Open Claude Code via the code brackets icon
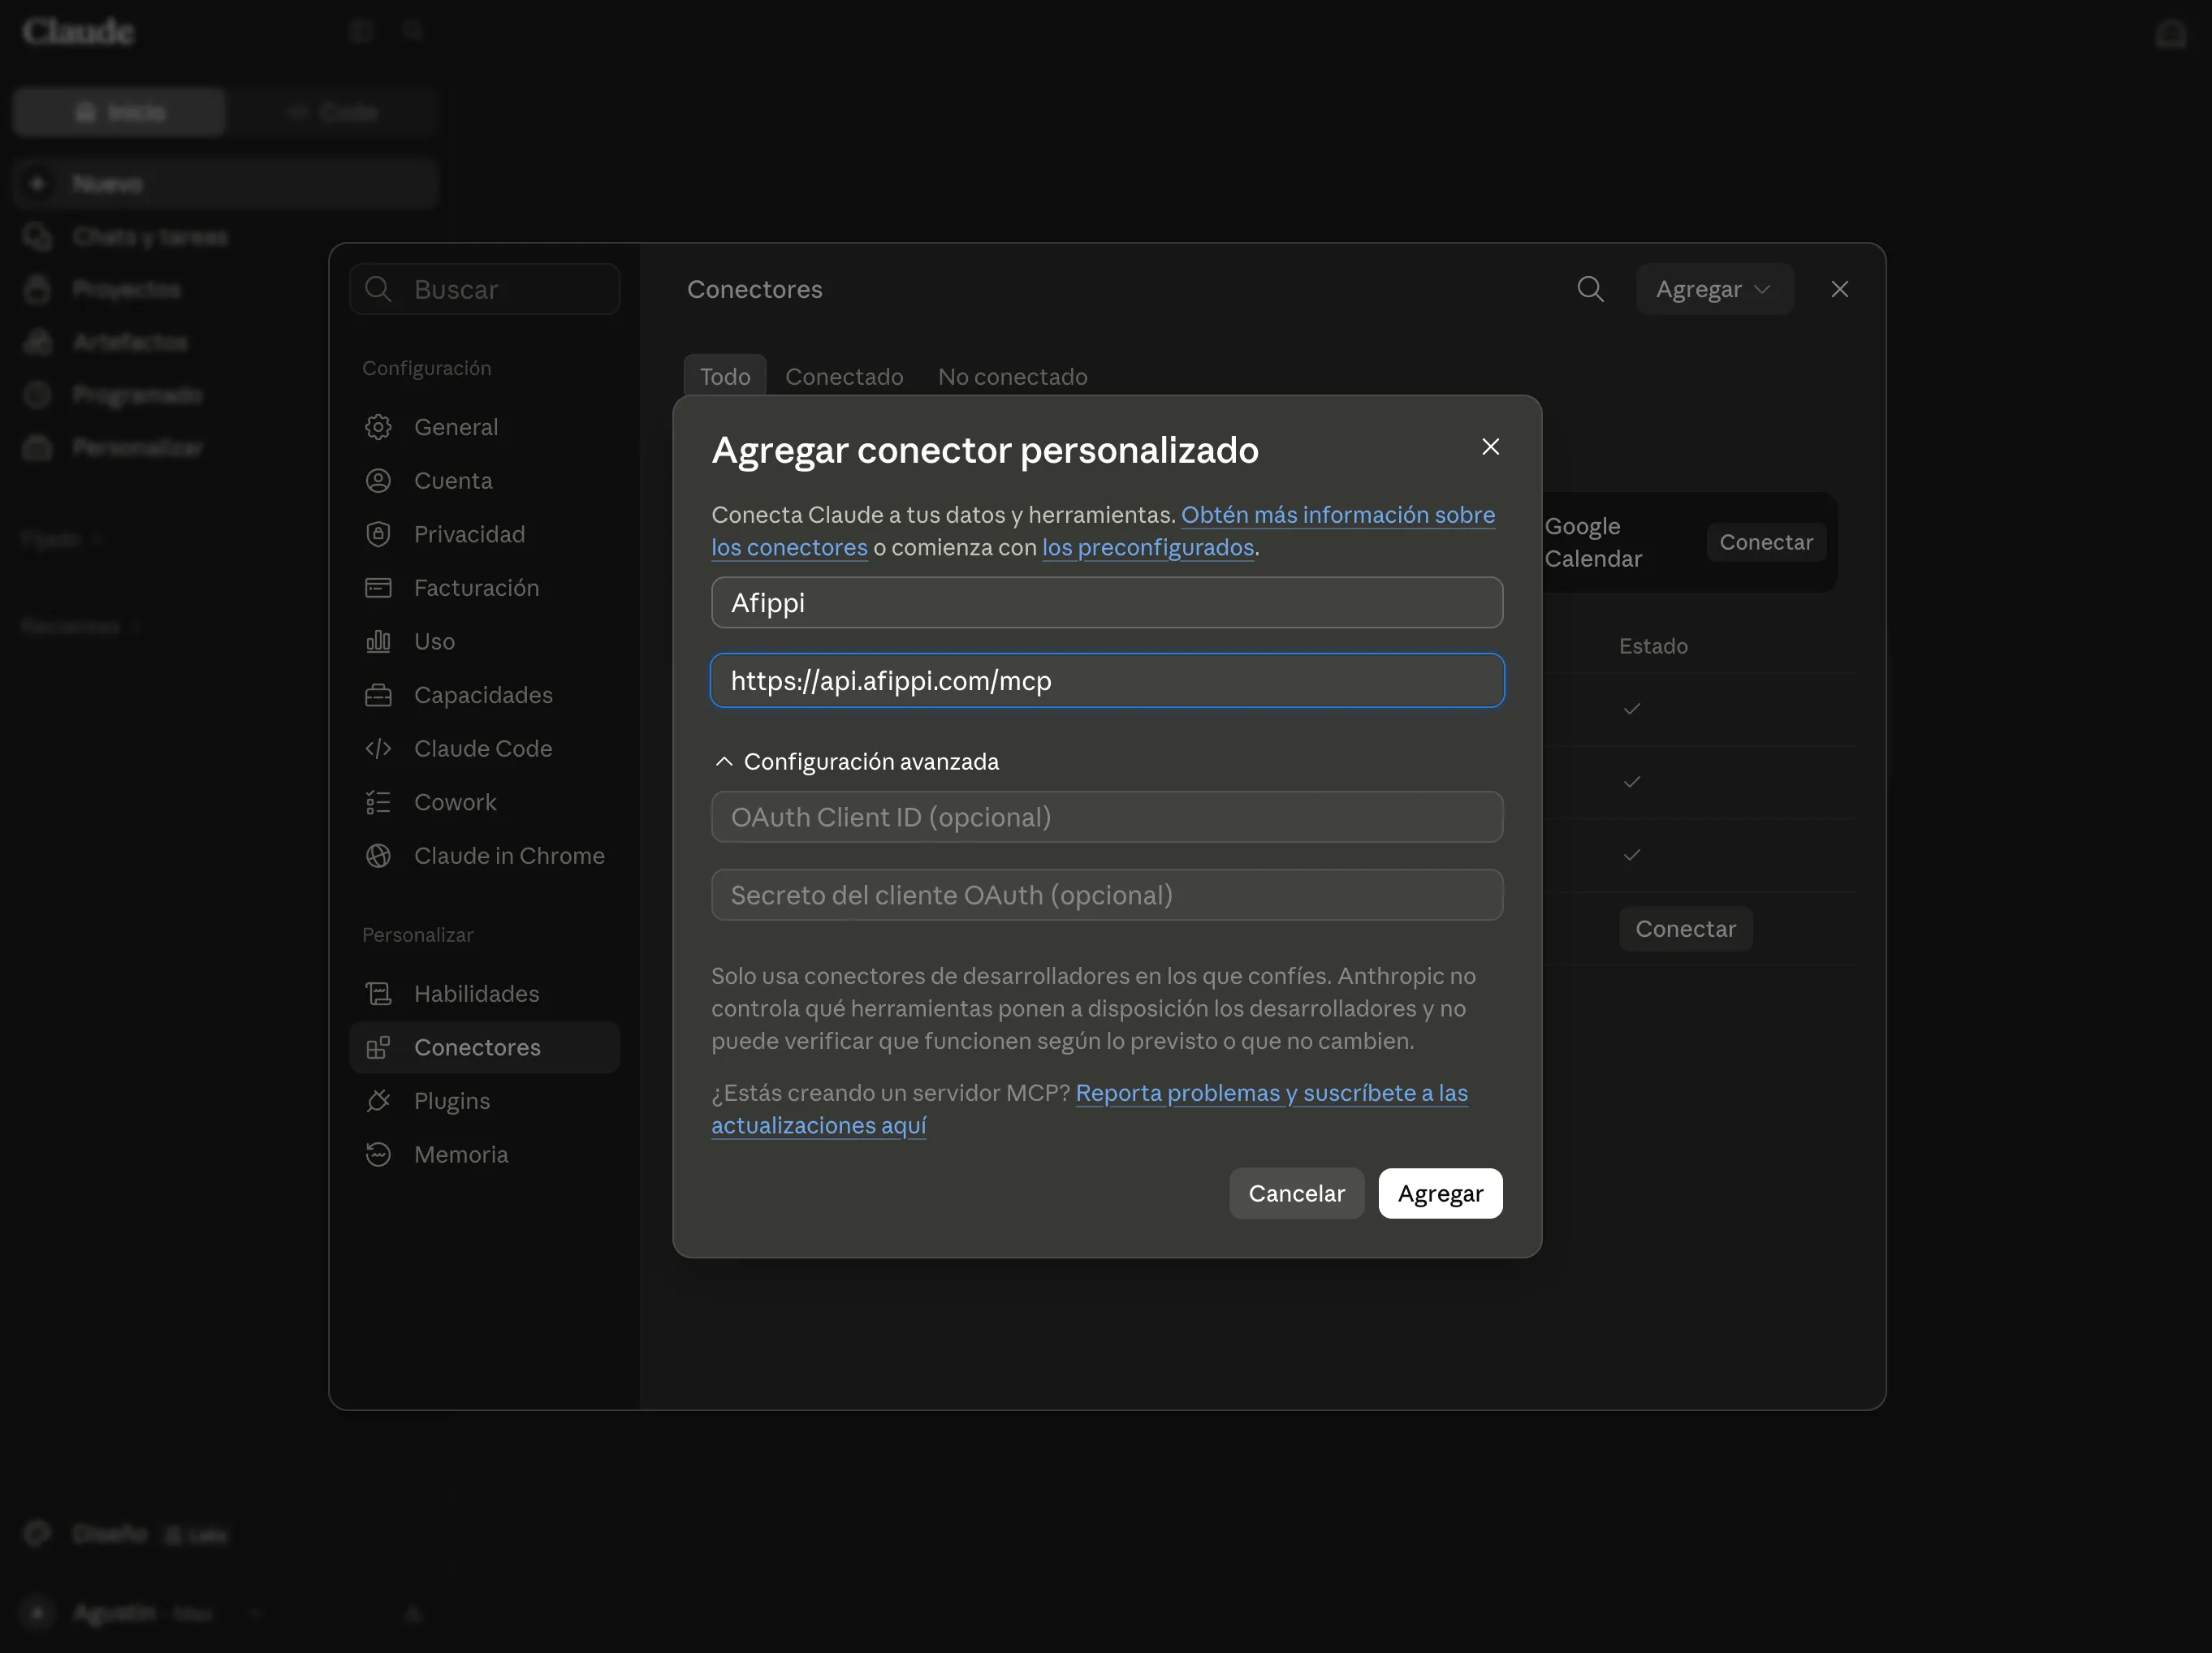This screenshot has width=2212, height=1653. point(378,749)
